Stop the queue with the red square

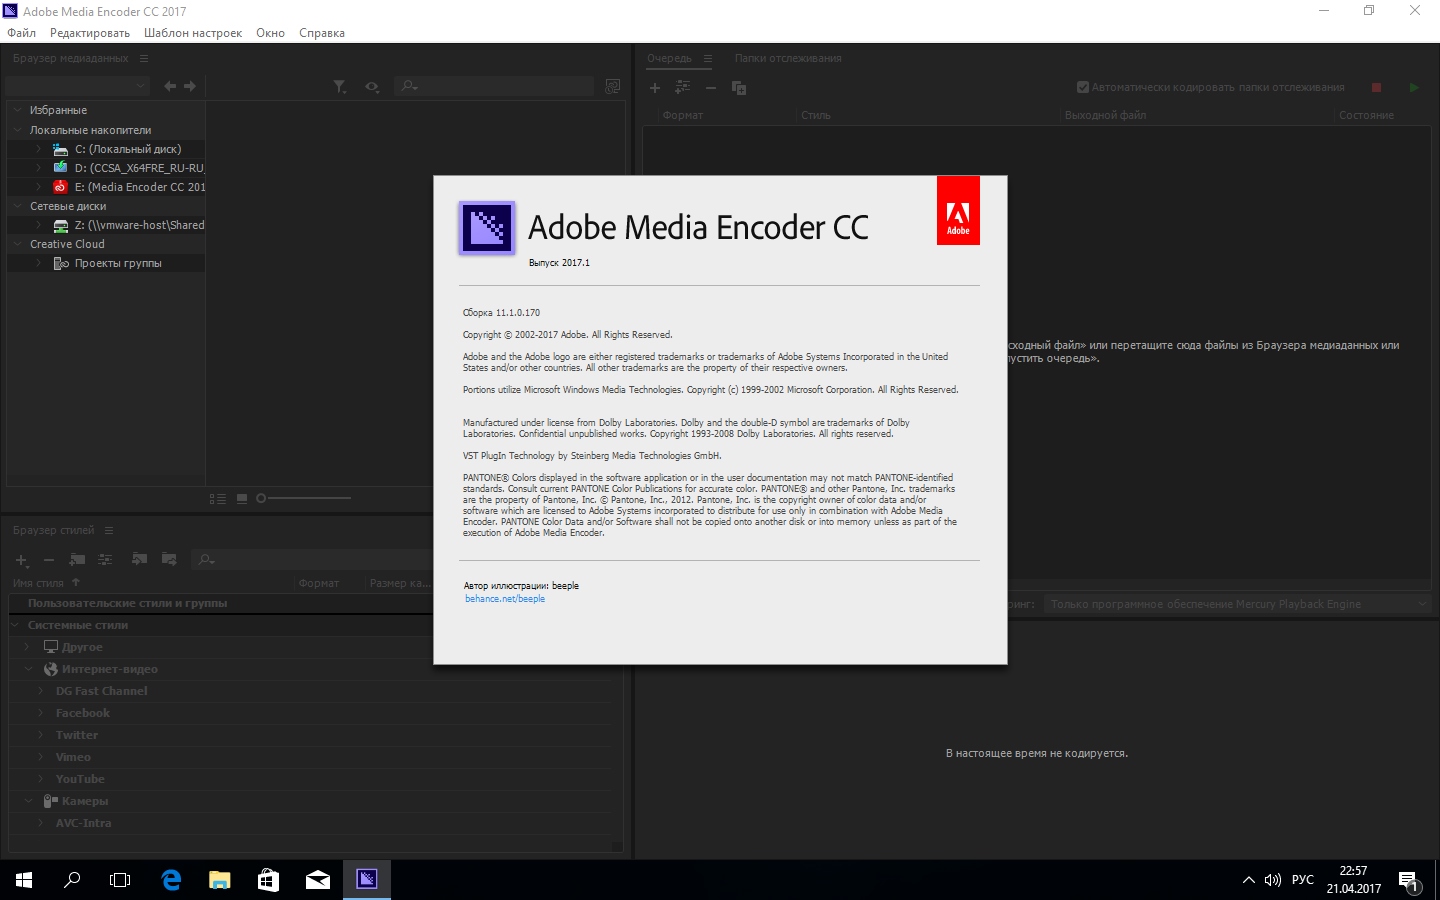[x=1376, y=88]
